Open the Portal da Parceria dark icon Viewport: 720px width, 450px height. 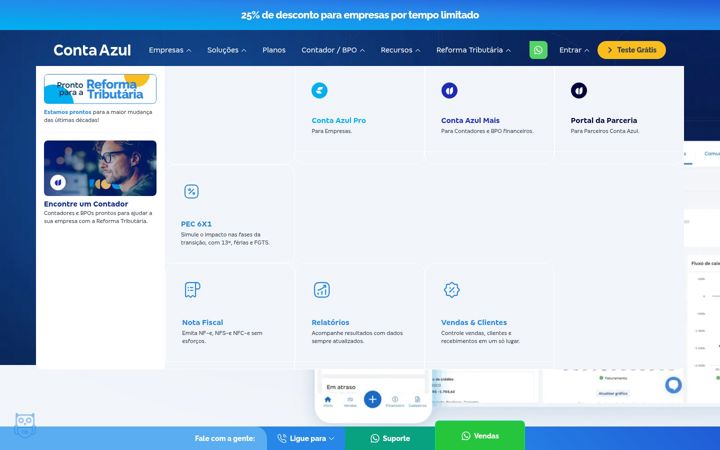pyautogui.click(x=579, y=90)
